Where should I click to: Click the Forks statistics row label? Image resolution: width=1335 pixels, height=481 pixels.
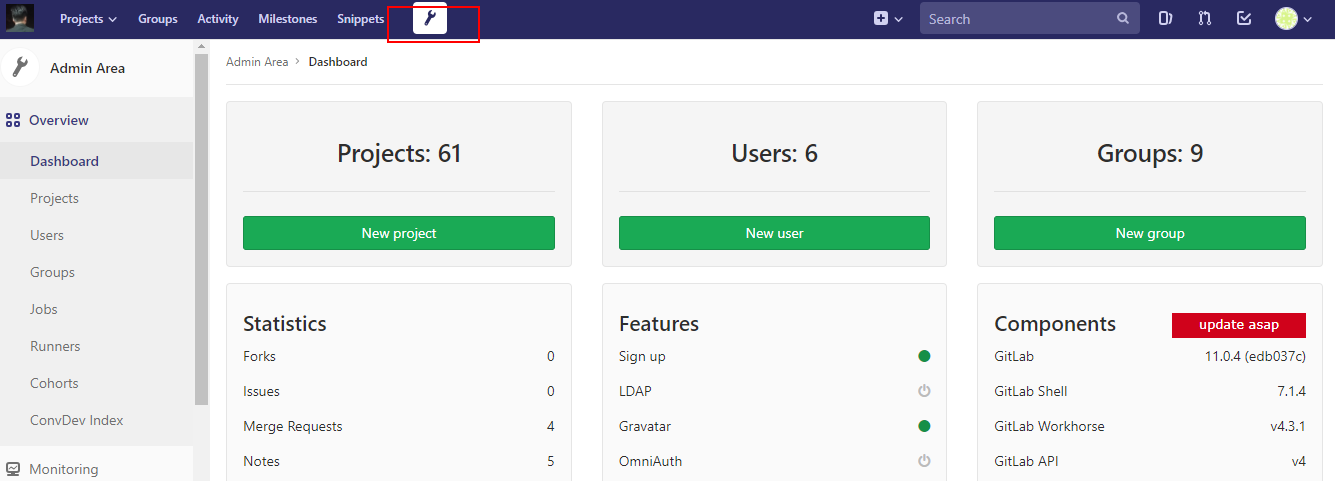259,356
